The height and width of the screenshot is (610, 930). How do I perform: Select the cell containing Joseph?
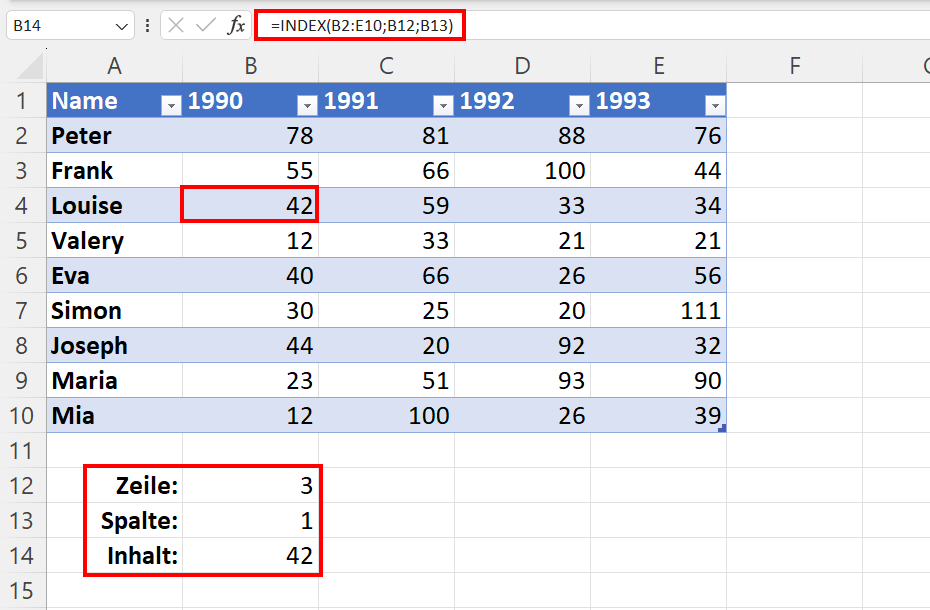tap(114, 345)
